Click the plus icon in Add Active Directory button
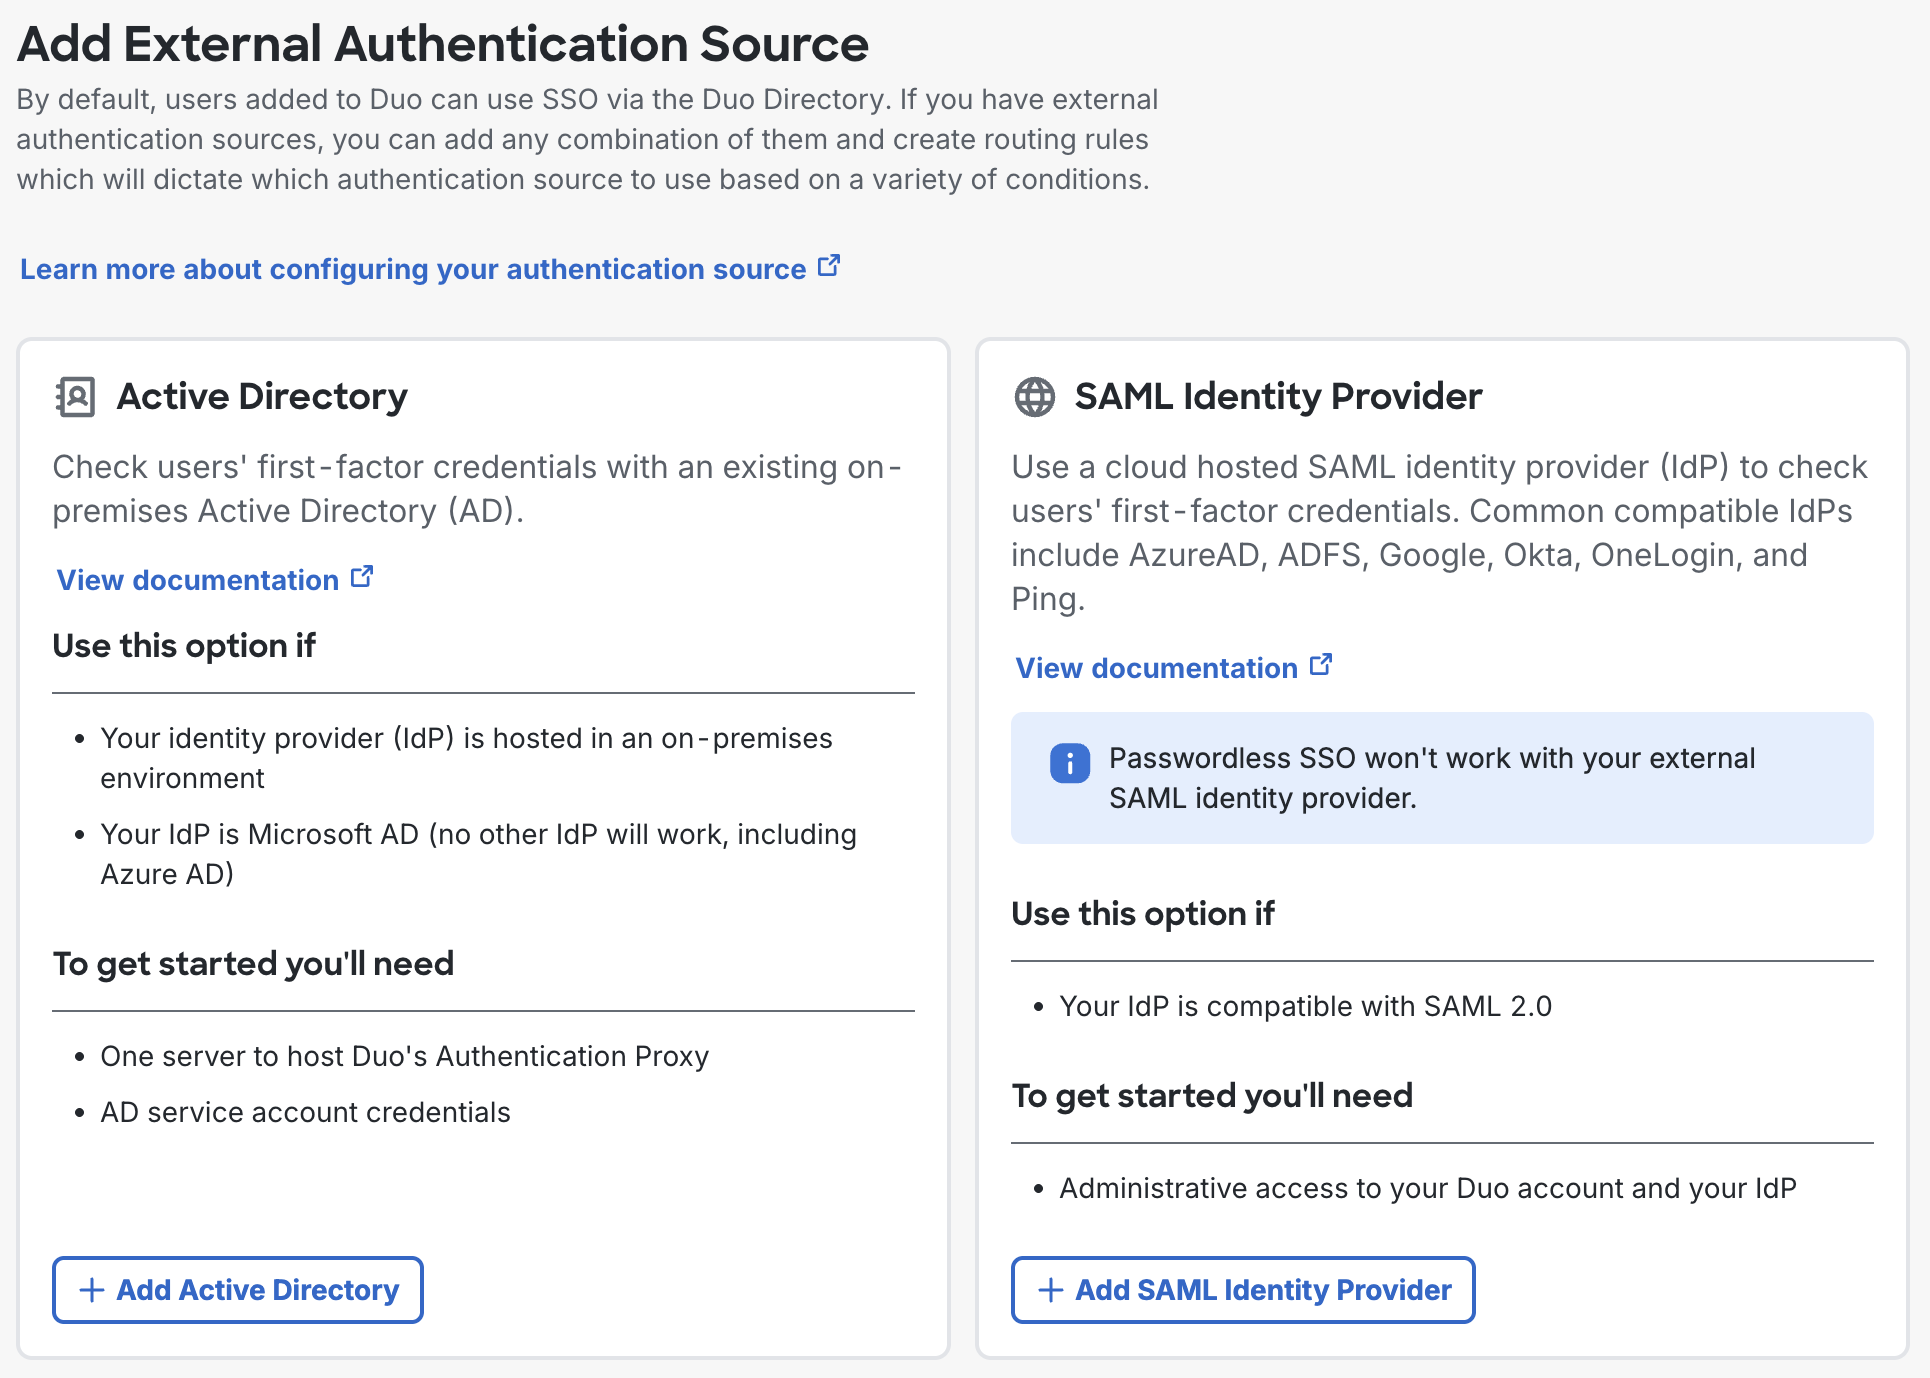The height and width of the screenshot is (1378, 1930). pyautogui.click(x=92, y=1290)
